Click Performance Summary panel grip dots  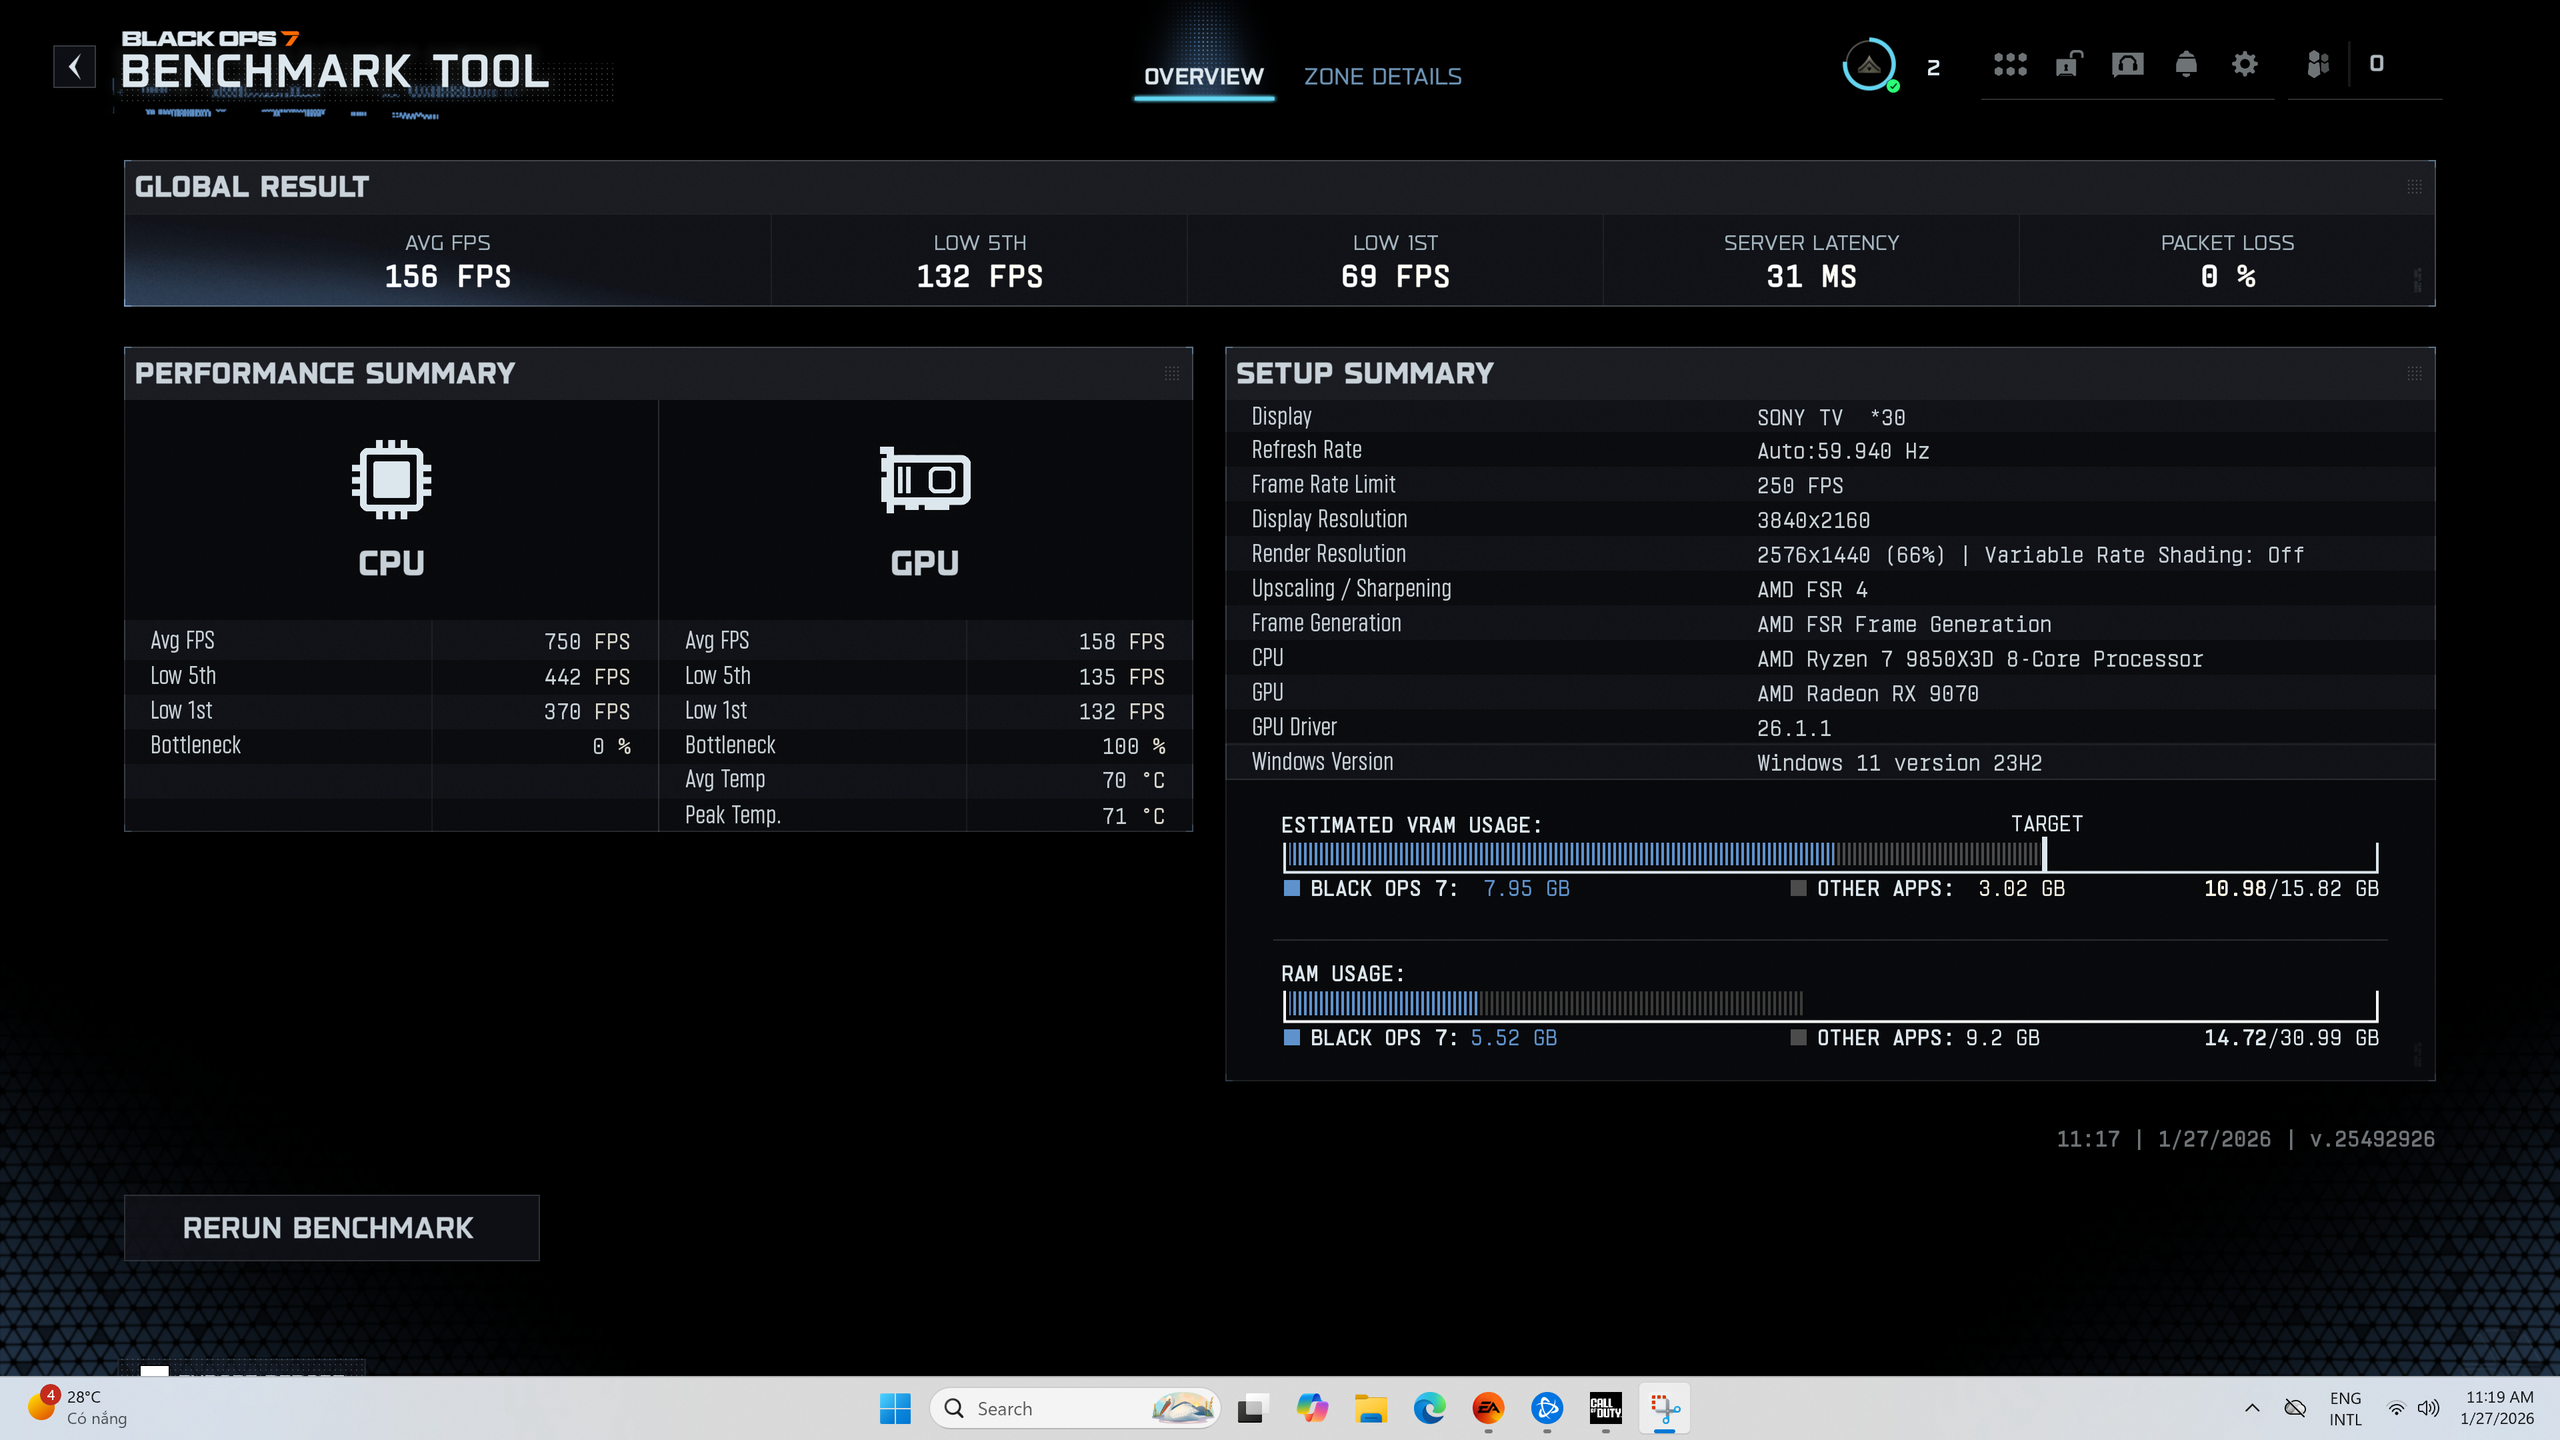[x=1171, y=374]
